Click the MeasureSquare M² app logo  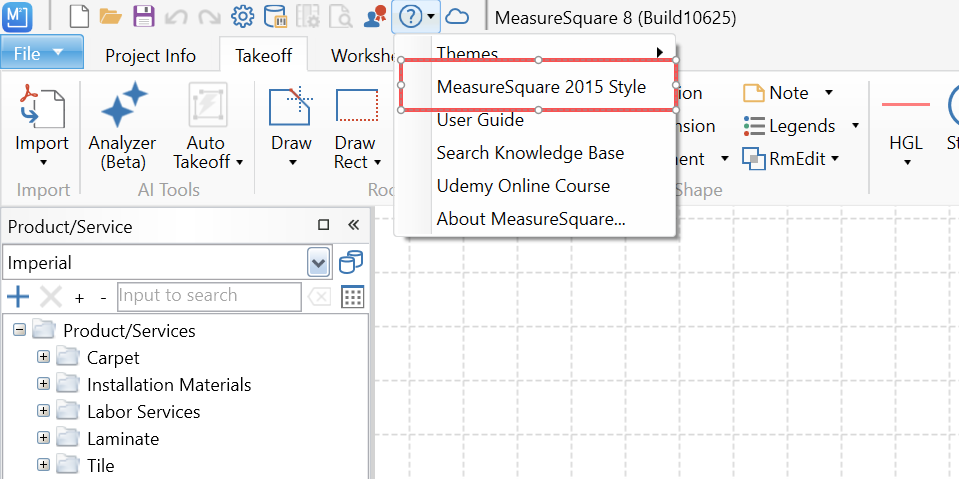[17, 17]
